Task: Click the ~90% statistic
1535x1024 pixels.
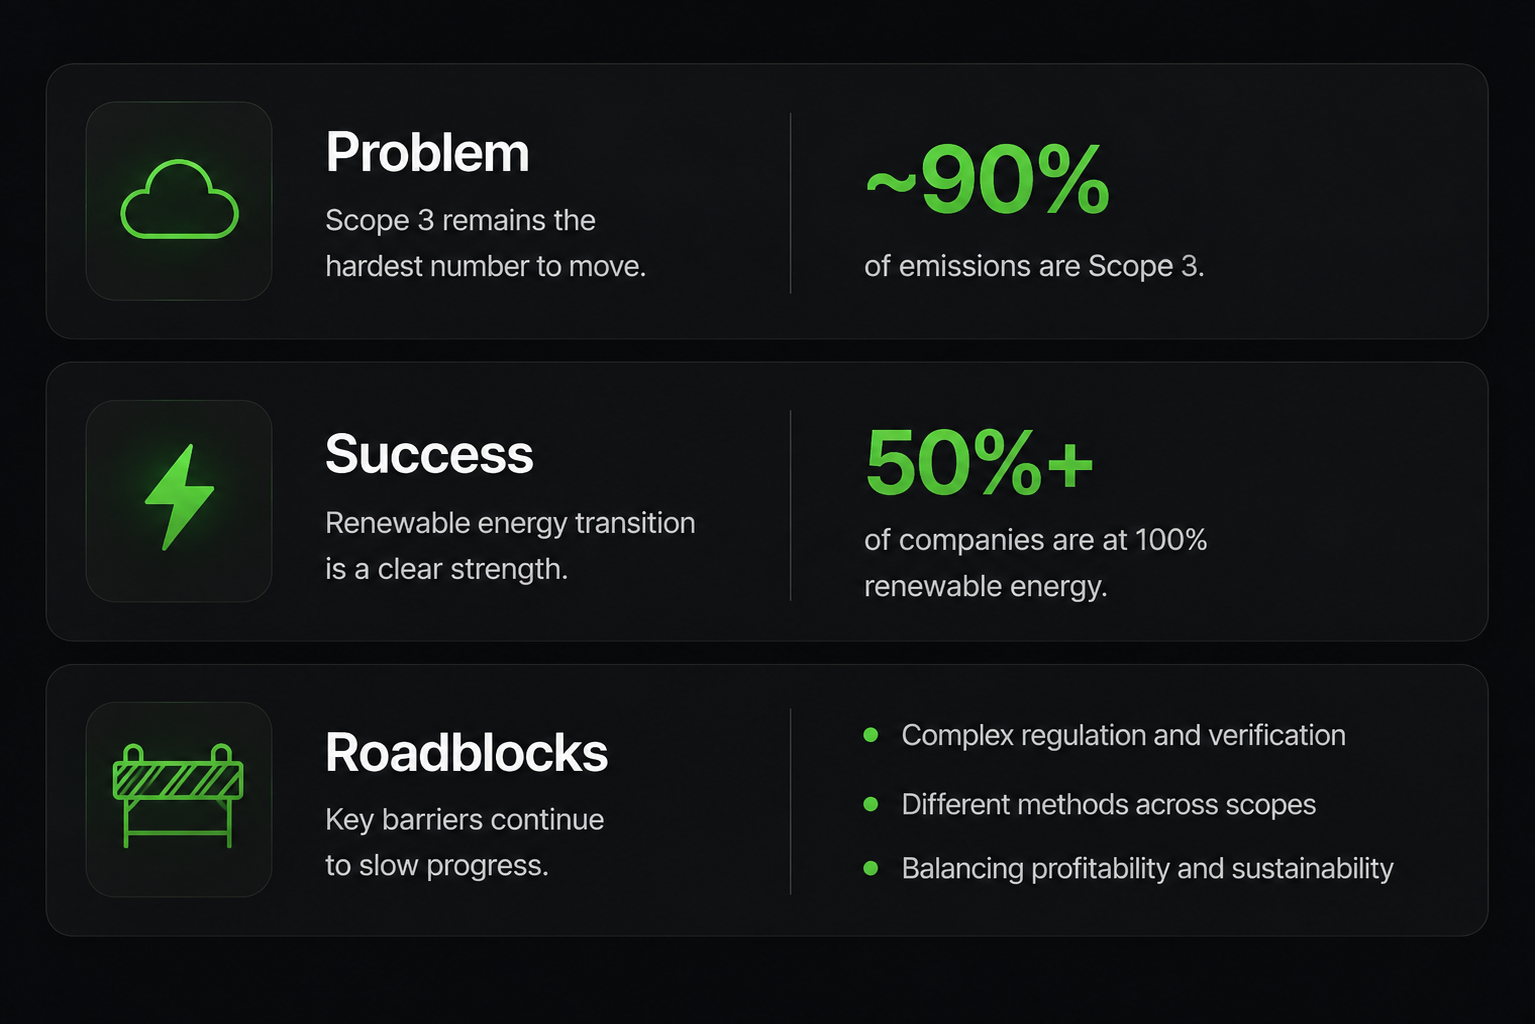Action: tap(988, 180)
